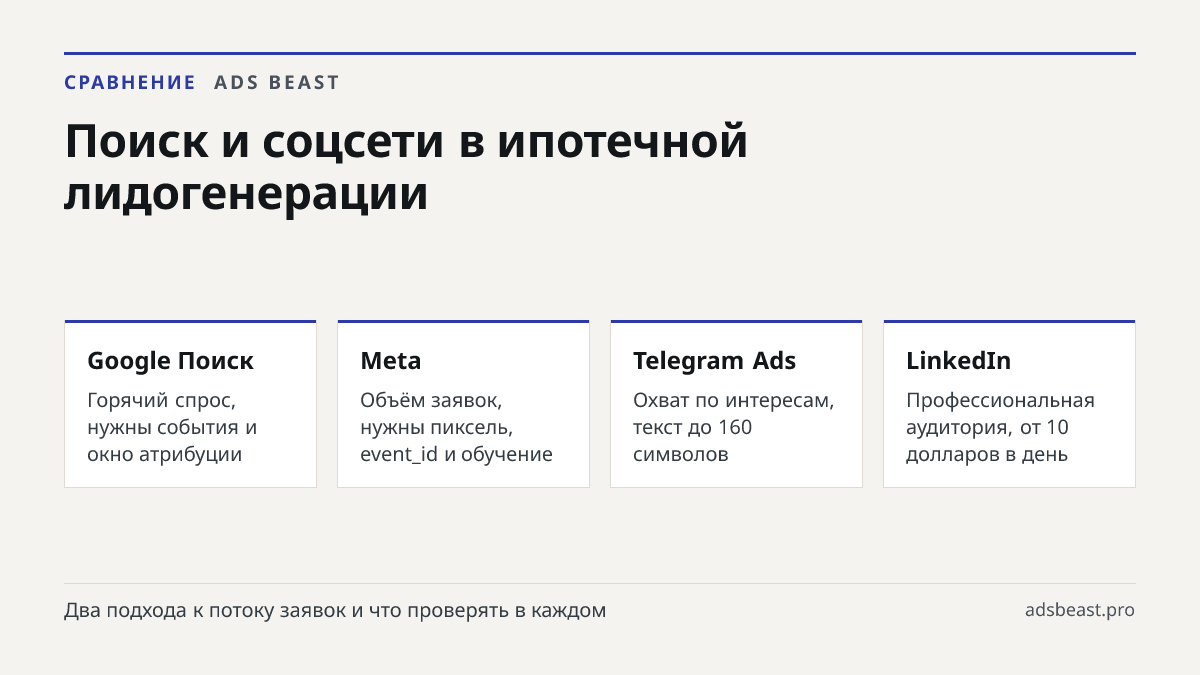The width and height of the screenshot is (1200, 675).
Task: Select the headline "Поиск и соцсети в ипотечной лидогенерации"
Action: click(406, 167)
